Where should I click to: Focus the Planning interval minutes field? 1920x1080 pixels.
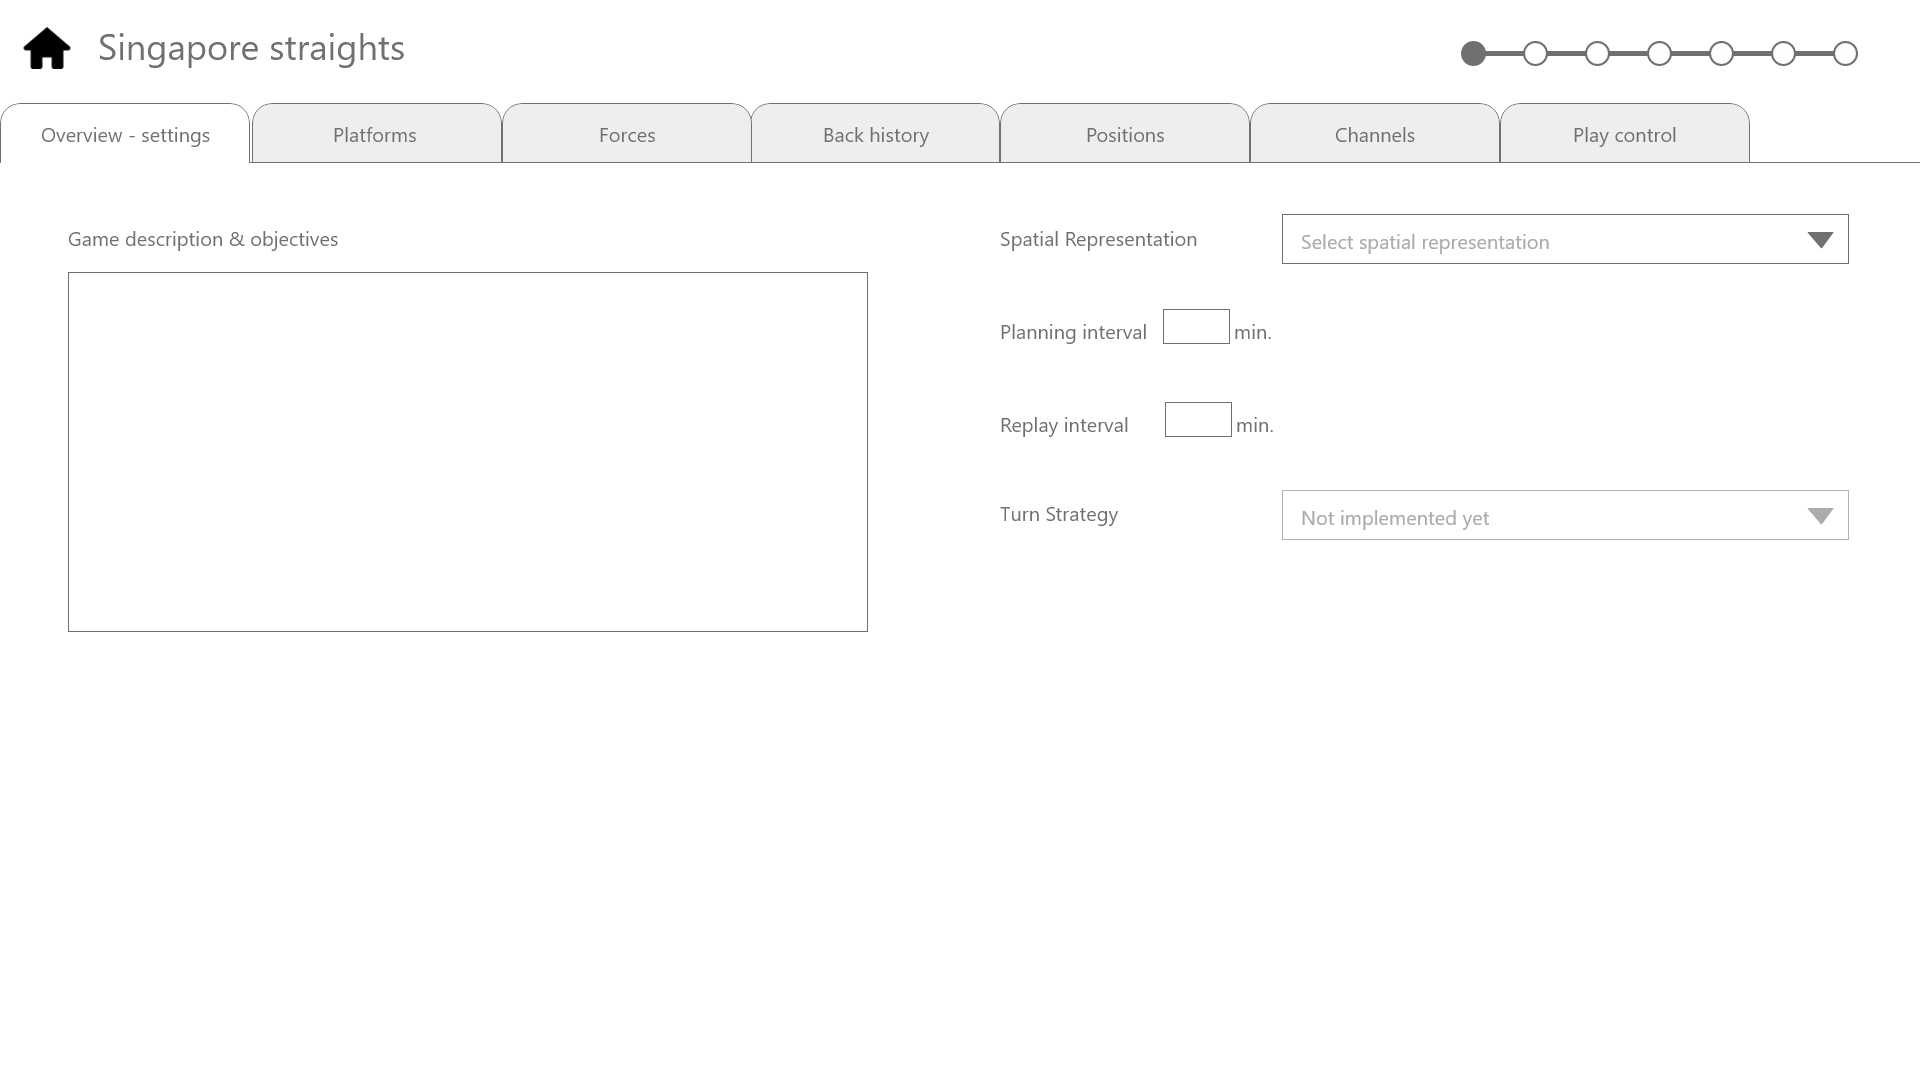click(x=1196, y=327)
